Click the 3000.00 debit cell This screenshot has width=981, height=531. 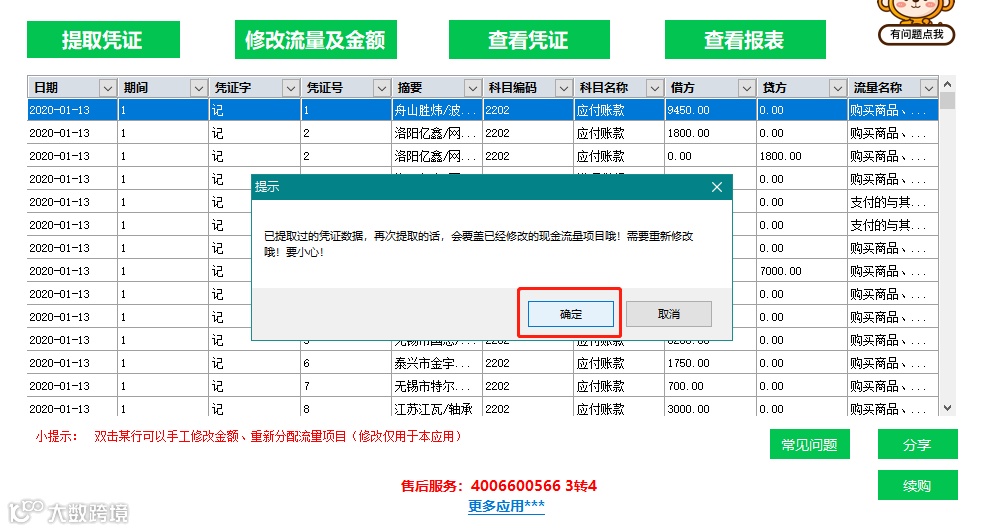point(710,408)
